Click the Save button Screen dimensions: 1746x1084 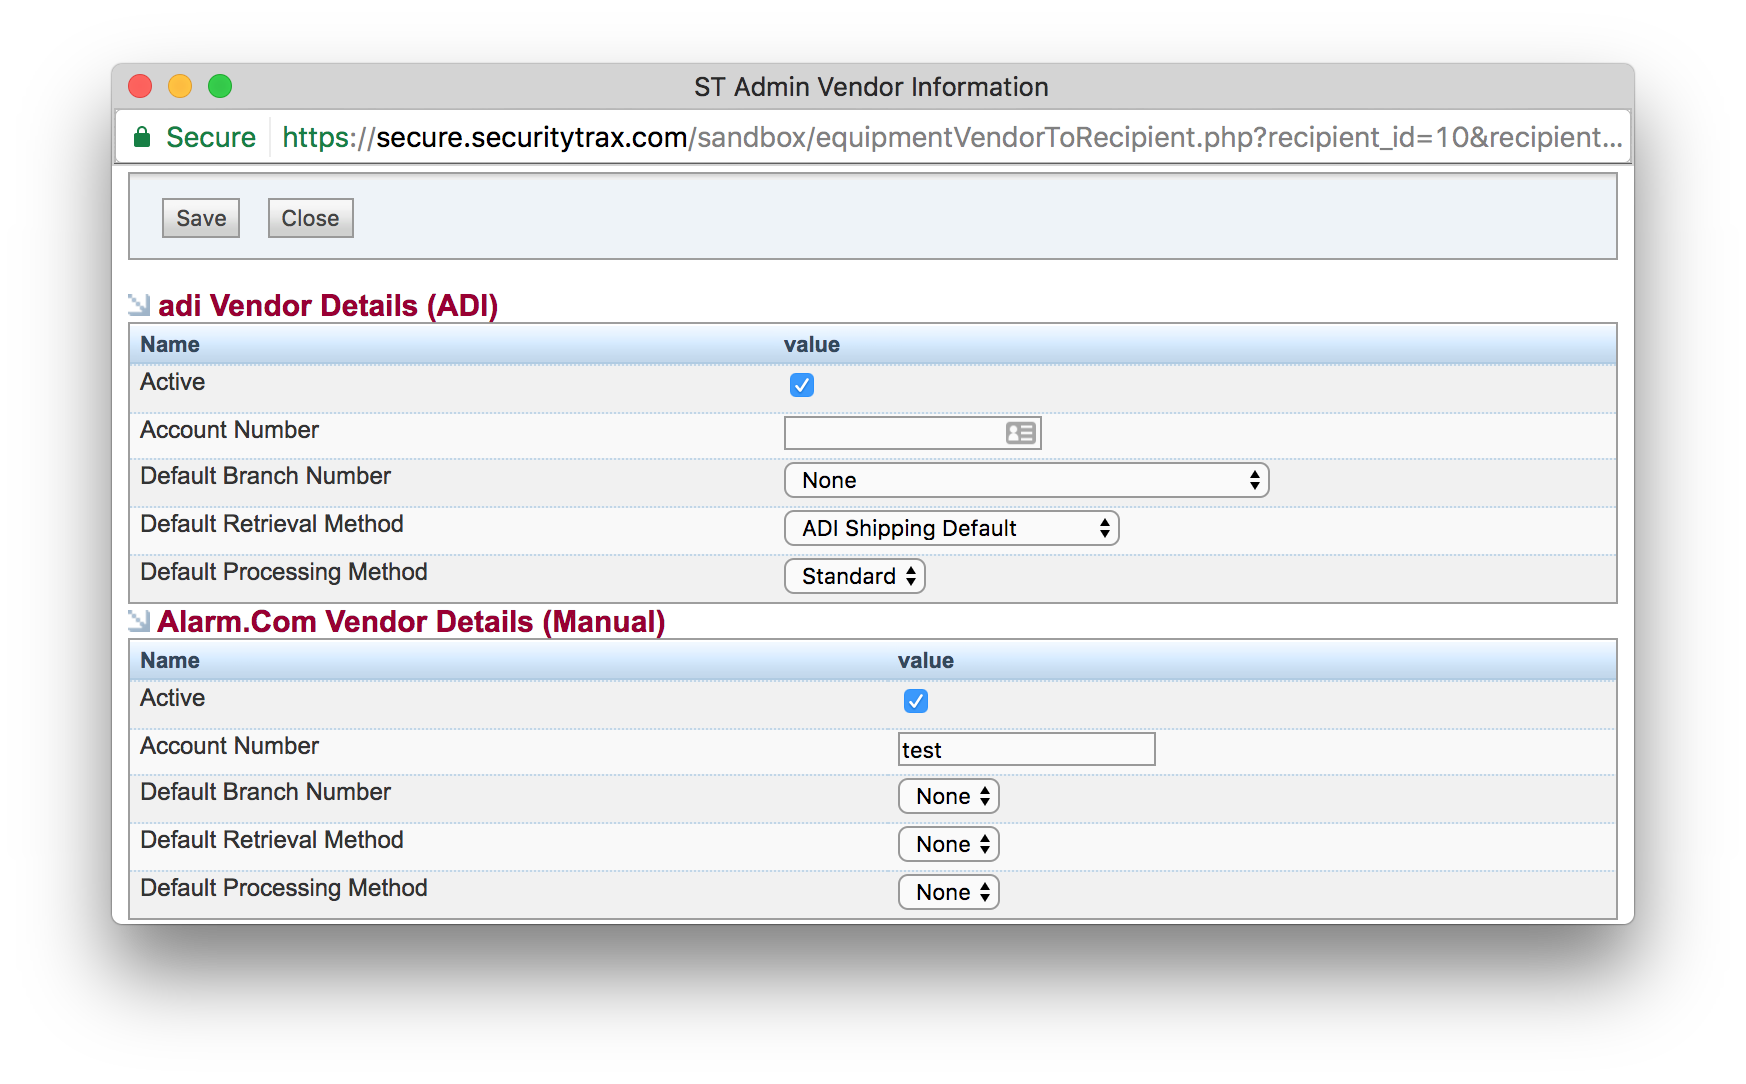201,218
